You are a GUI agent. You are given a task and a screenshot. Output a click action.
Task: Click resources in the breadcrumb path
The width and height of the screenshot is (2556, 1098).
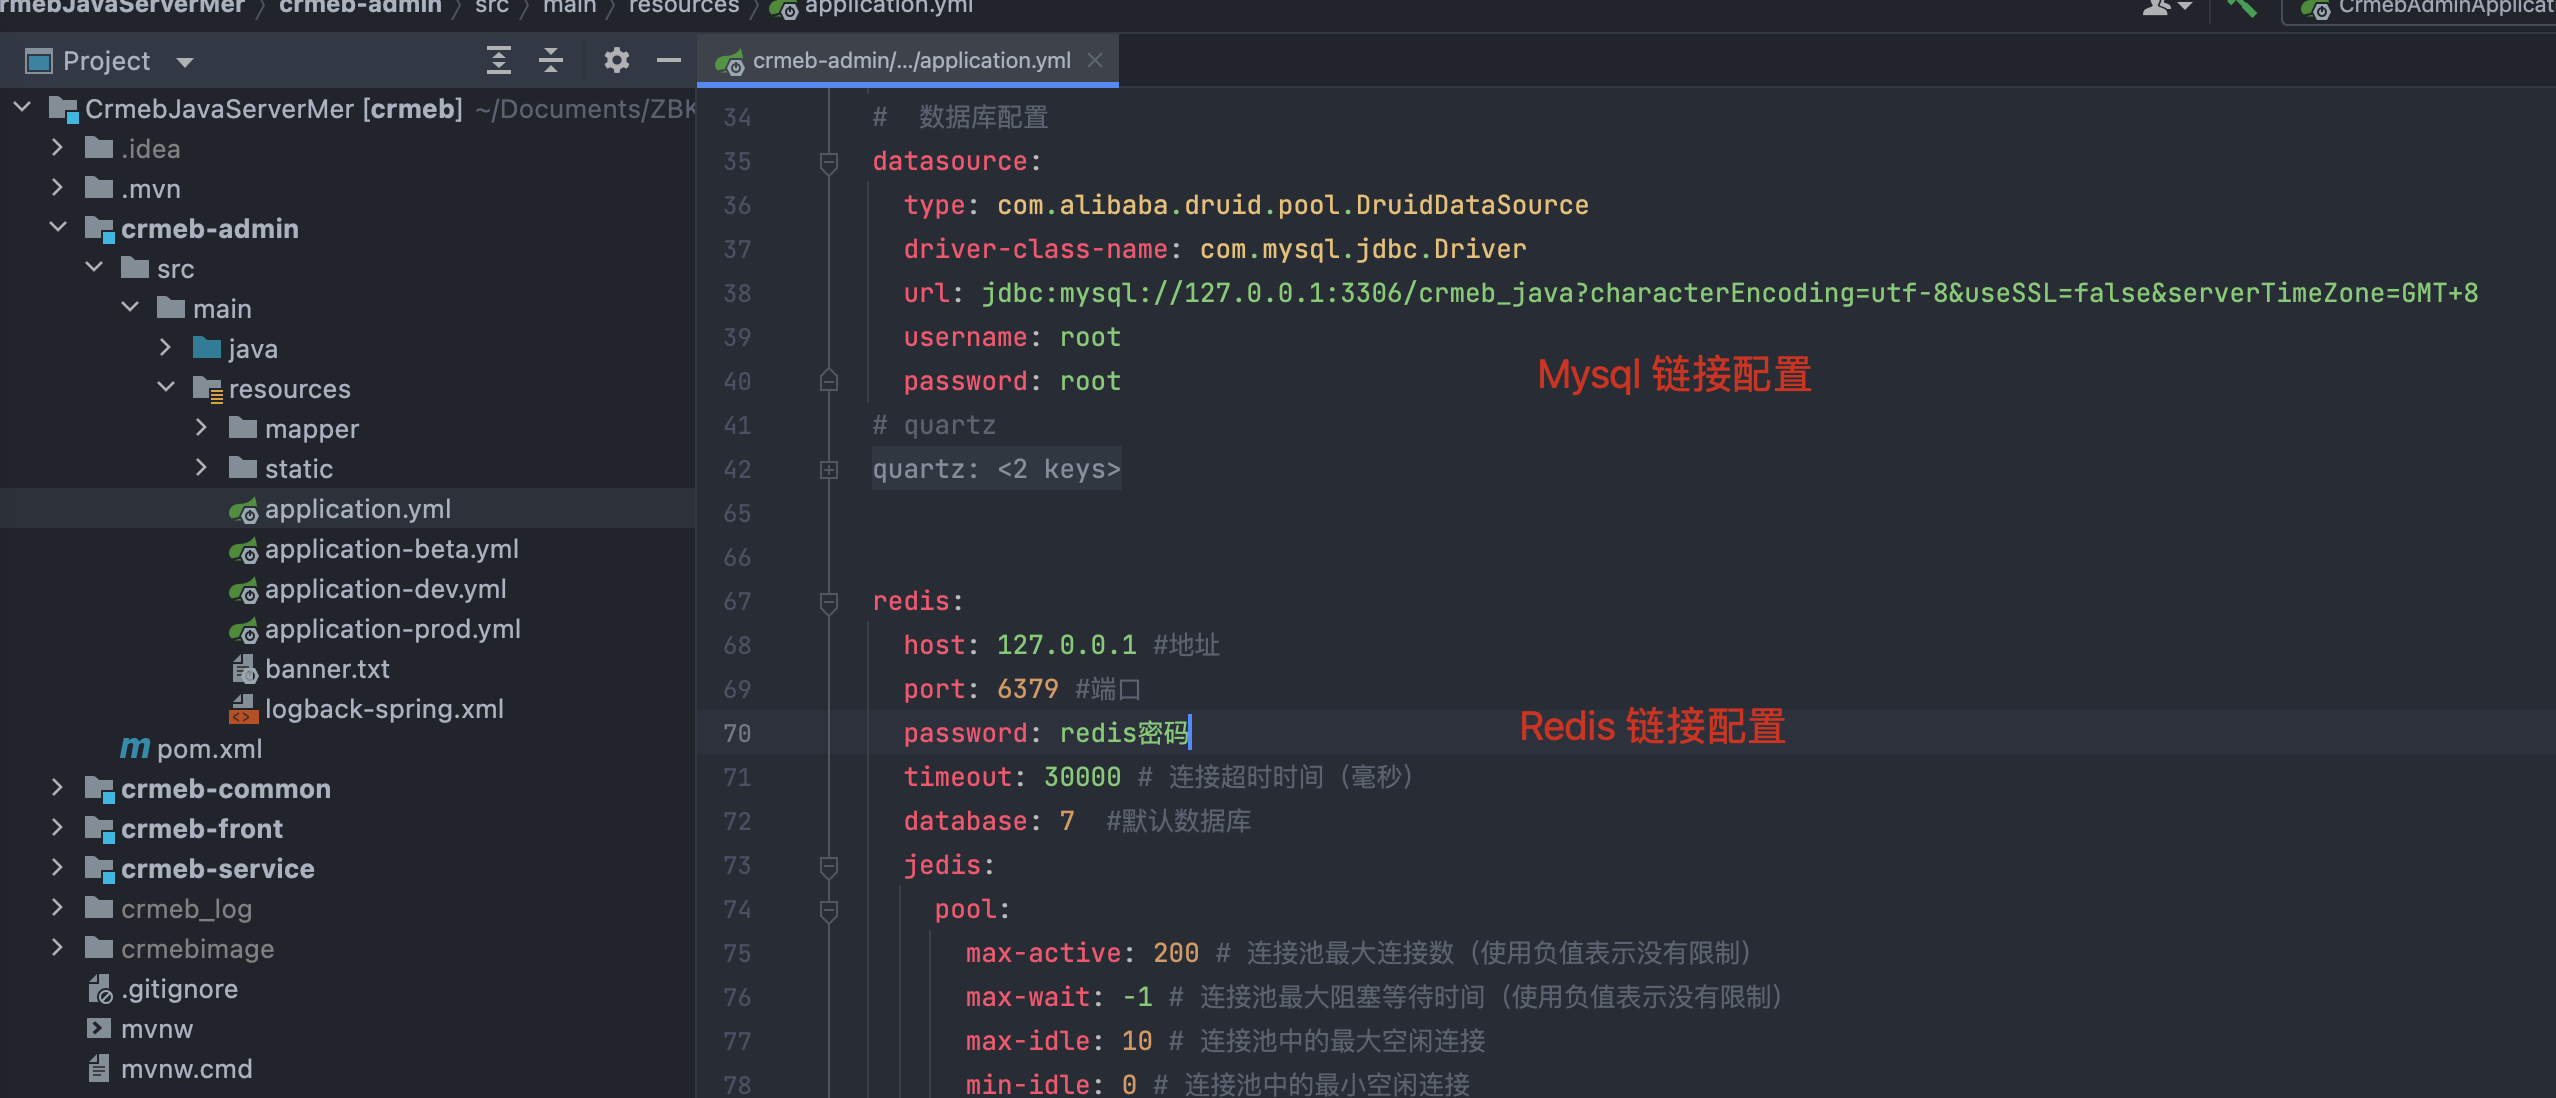point(683,7)
